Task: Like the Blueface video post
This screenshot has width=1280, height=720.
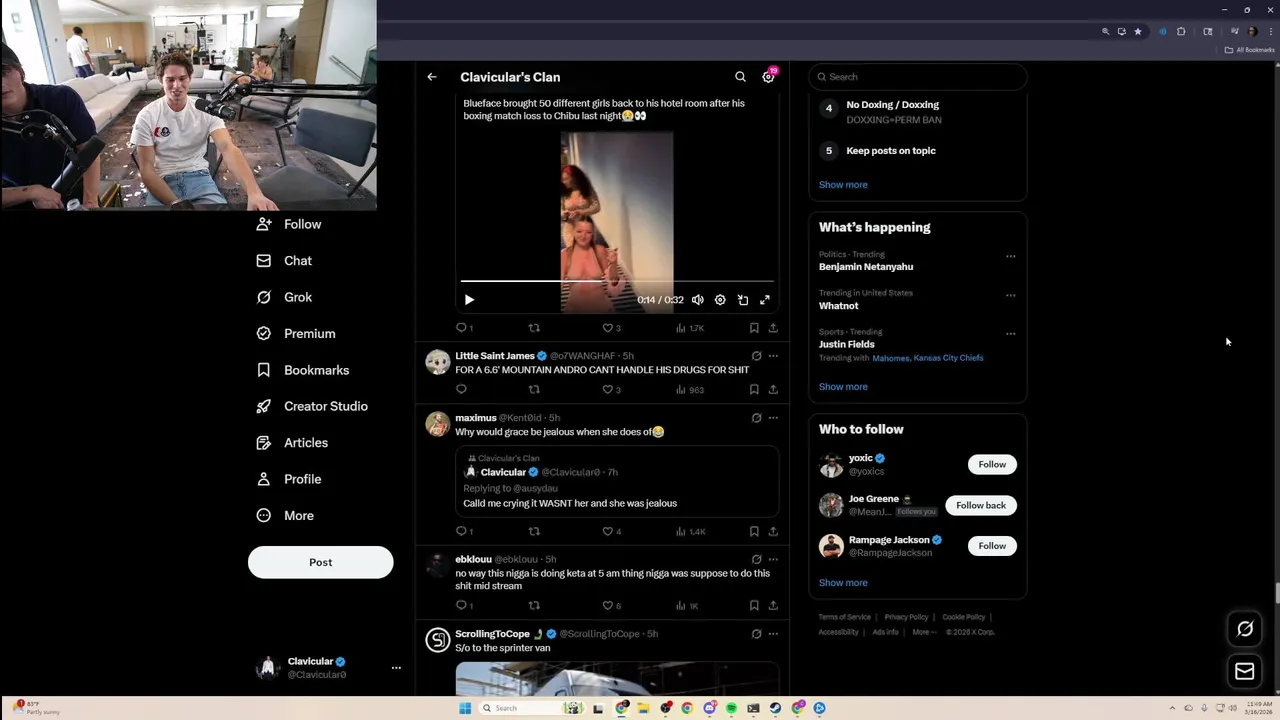Action: click(x=611, y=328)
